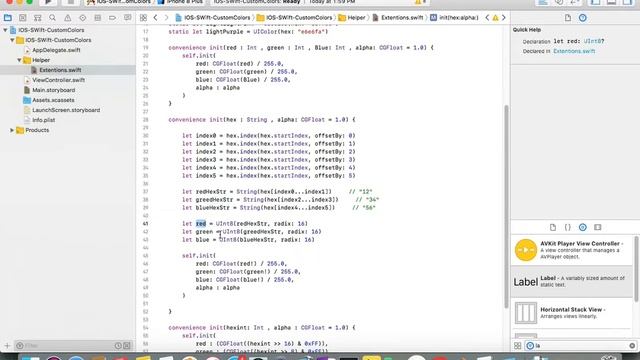Image resolution: width=640 pixels, height=360 pixels.
Task: Open init(hex:alpha:) breadcrumb symbol menu
Action: [454, 18]
